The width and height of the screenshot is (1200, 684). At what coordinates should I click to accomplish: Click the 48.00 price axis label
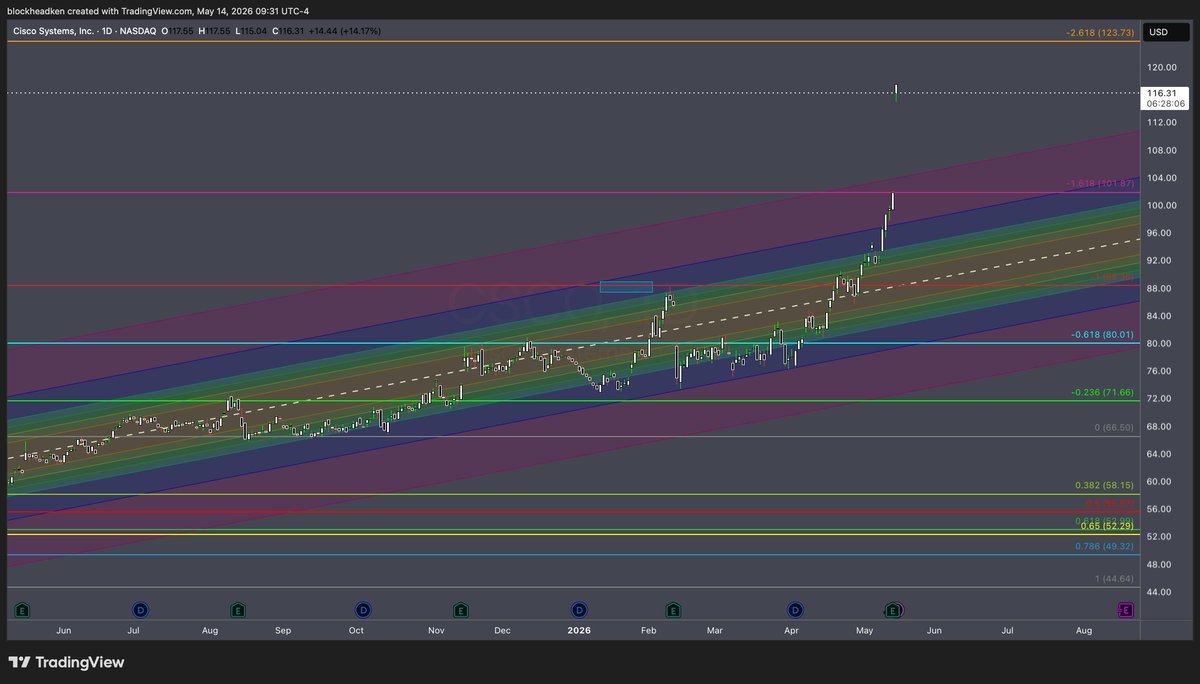point(1160,565)
